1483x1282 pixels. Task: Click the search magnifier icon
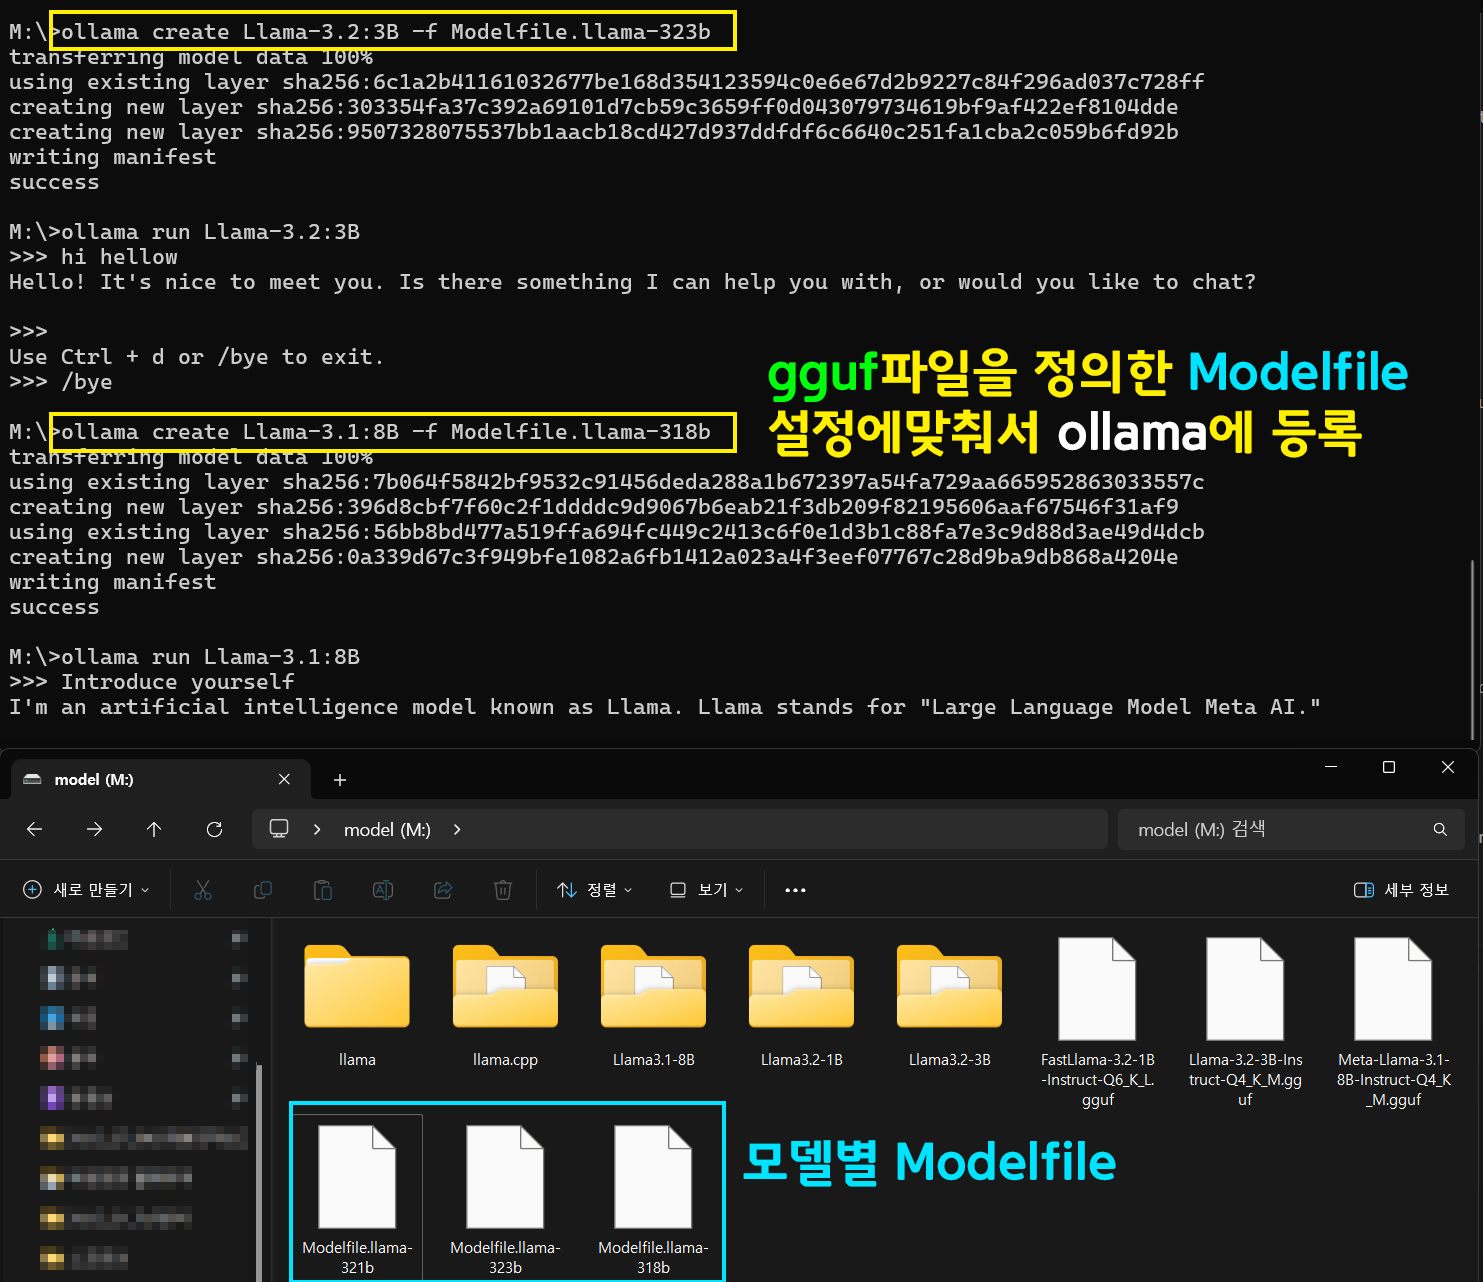coord(1440,829)
